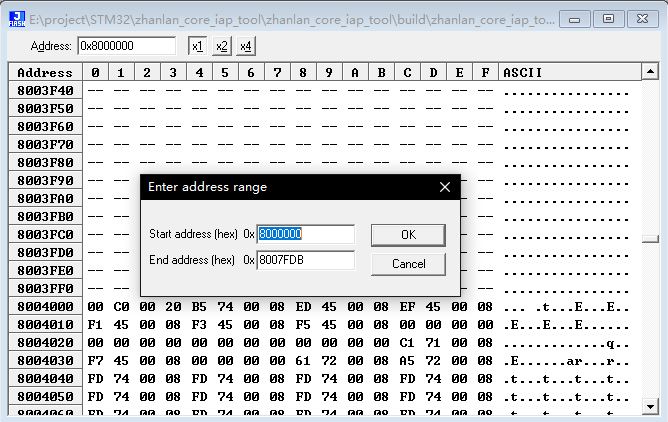668x422 pixels.
Task: Confirm address range with OK button
Action: pyautogui.click(x=408, y=235)
